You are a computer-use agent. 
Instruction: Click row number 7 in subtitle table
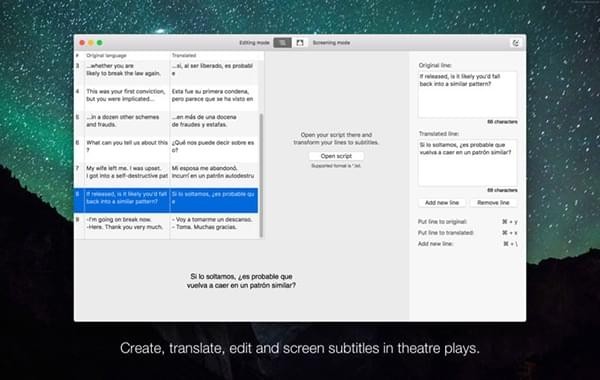point(78,168)
